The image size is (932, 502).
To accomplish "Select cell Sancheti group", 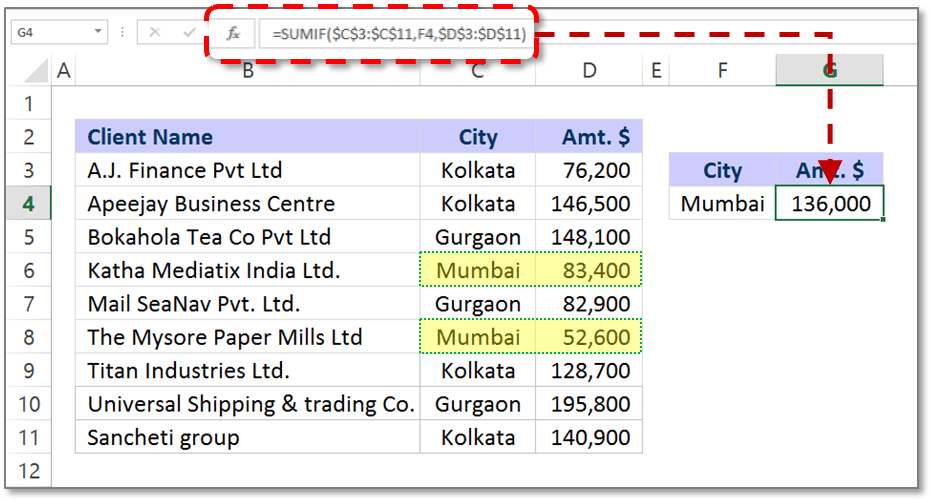I will tap(247, 437).
